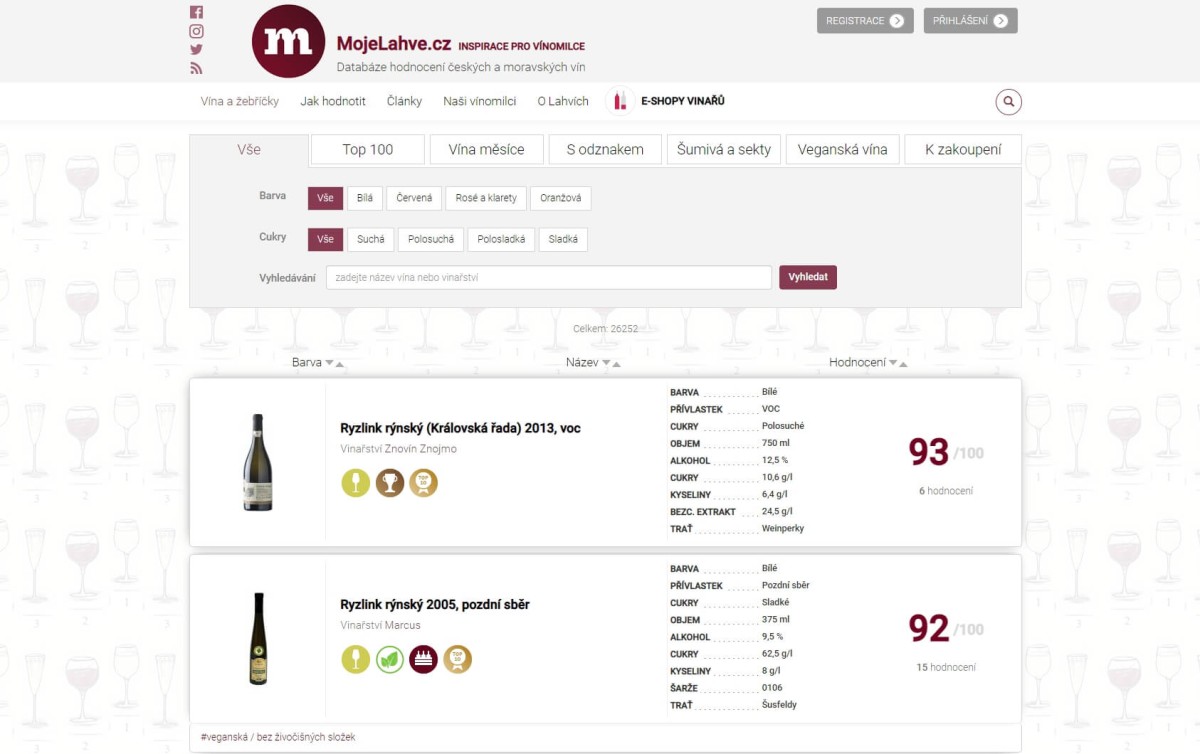Open the Ryzlink rýnský 2013 bottle thumbnail
This screenshot has height=754, width=1200.
(x=258, y=462)
